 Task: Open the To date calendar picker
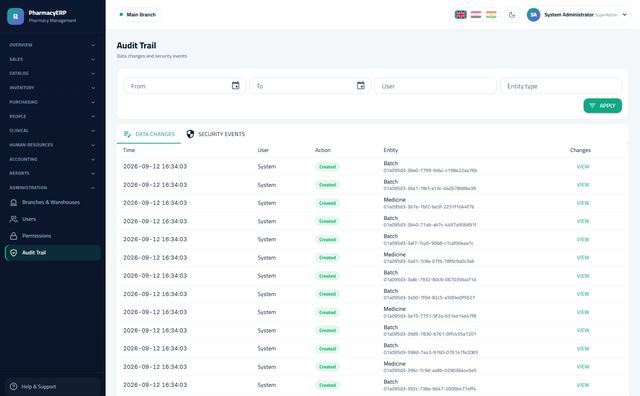click(361, 86)
